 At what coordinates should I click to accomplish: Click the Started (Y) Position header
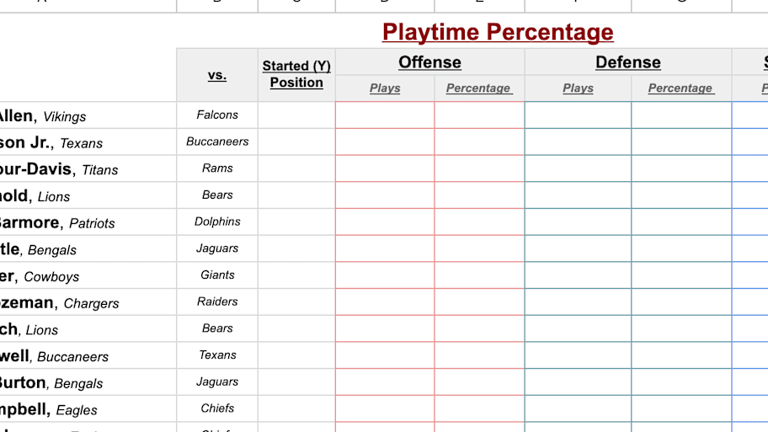click(296, 75)
